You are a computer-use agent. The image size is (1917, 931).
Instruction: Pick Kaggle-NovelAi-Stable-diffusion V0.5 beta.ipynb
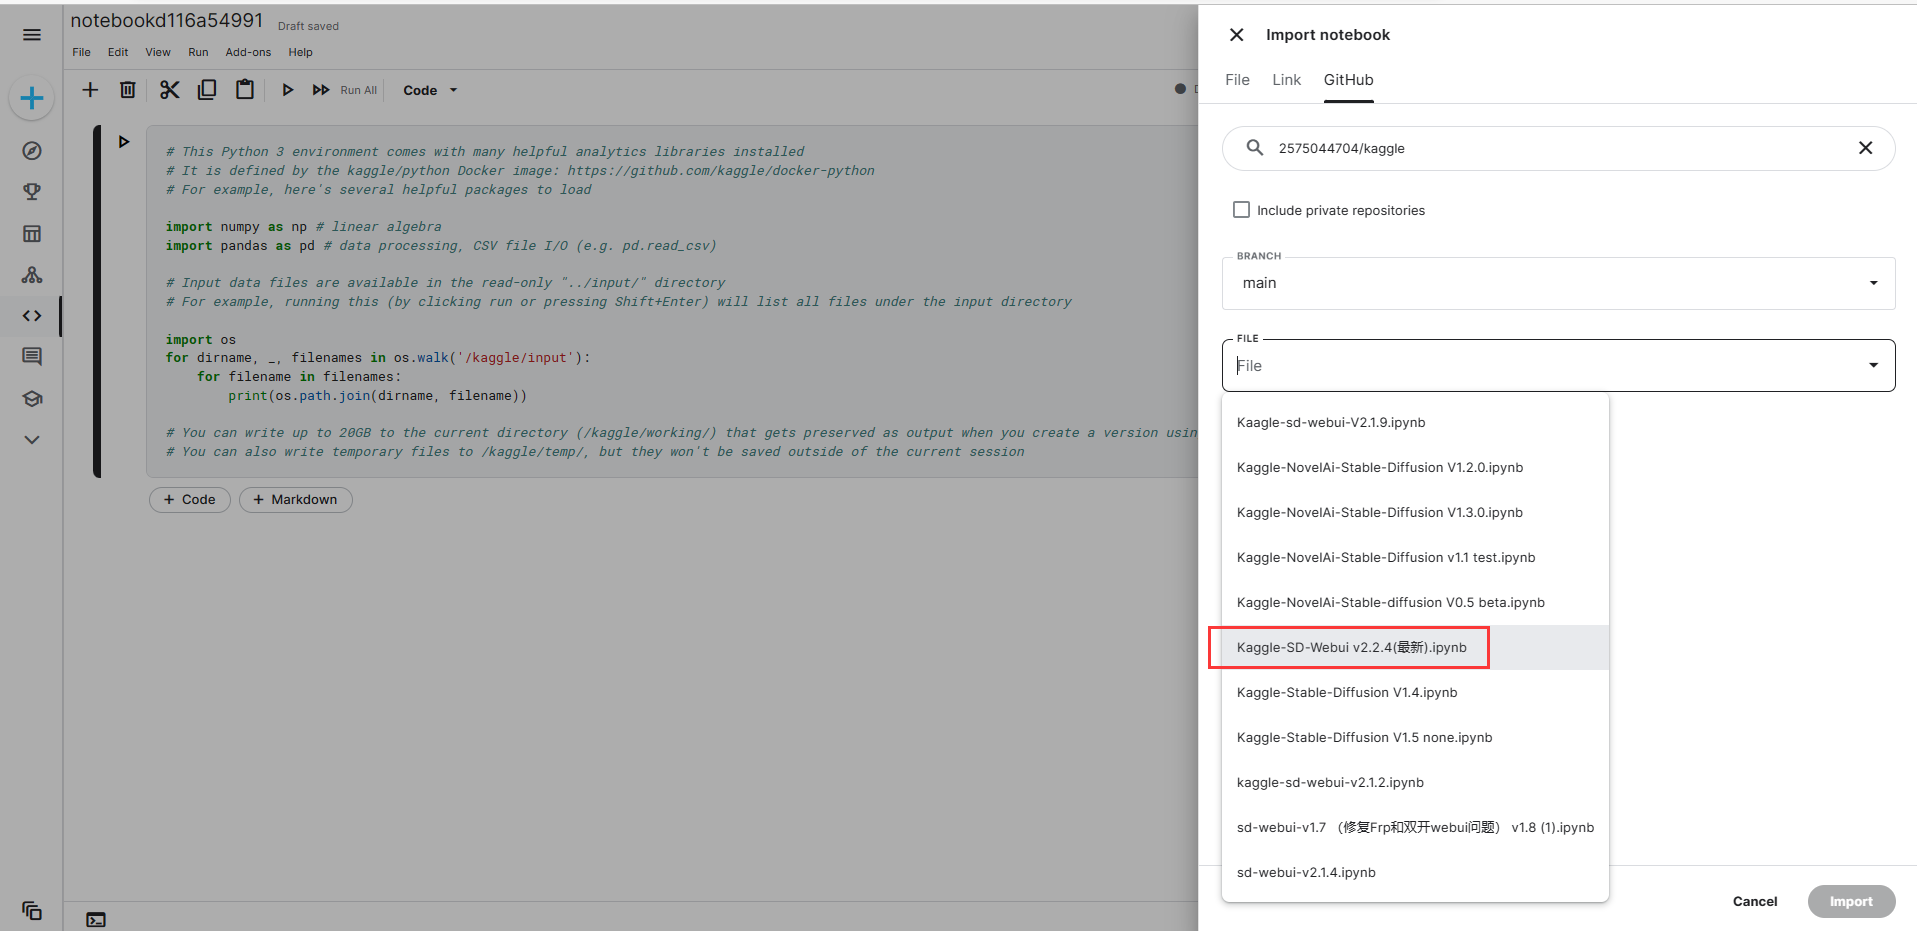[1415, 603]
